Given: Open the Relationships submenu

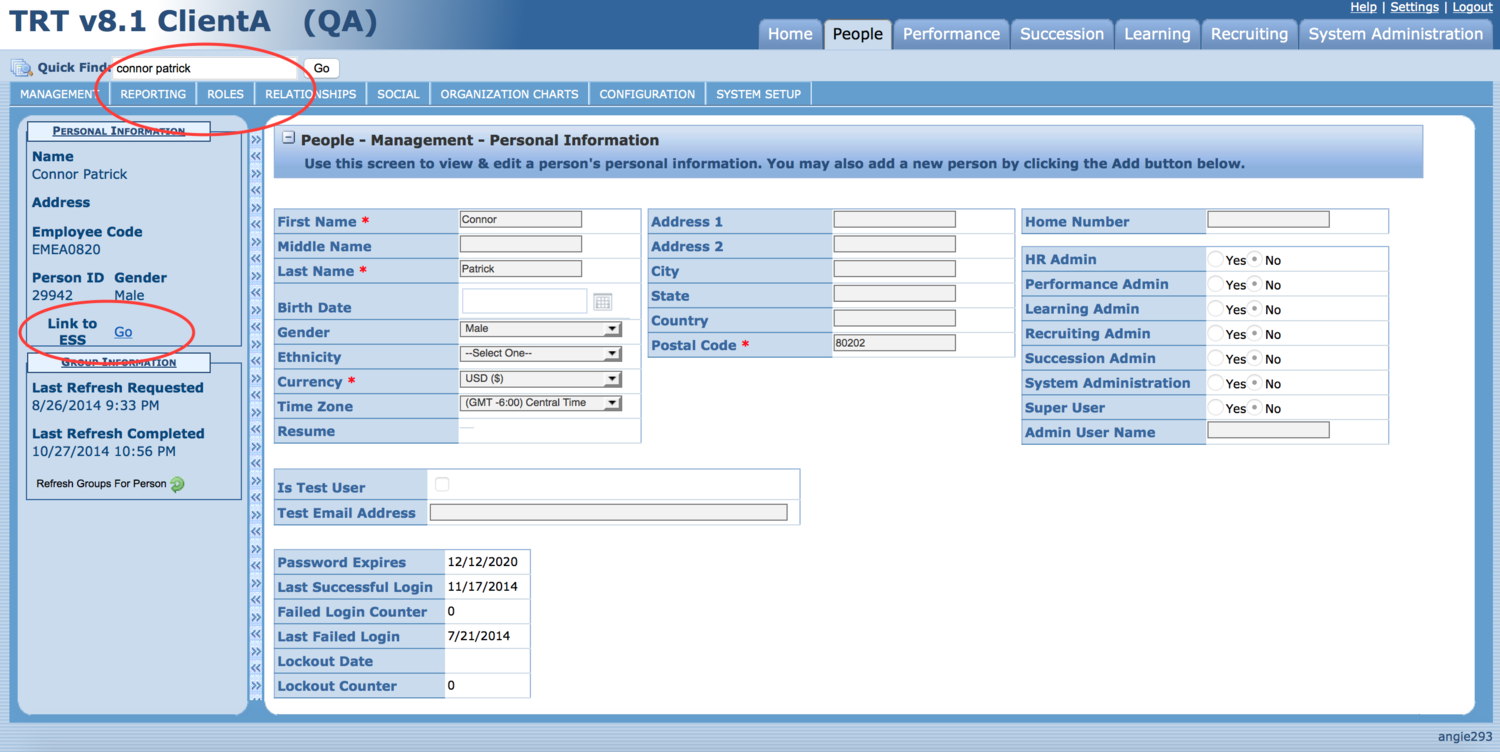Looking at the screenshot, I should coord(310,94).
